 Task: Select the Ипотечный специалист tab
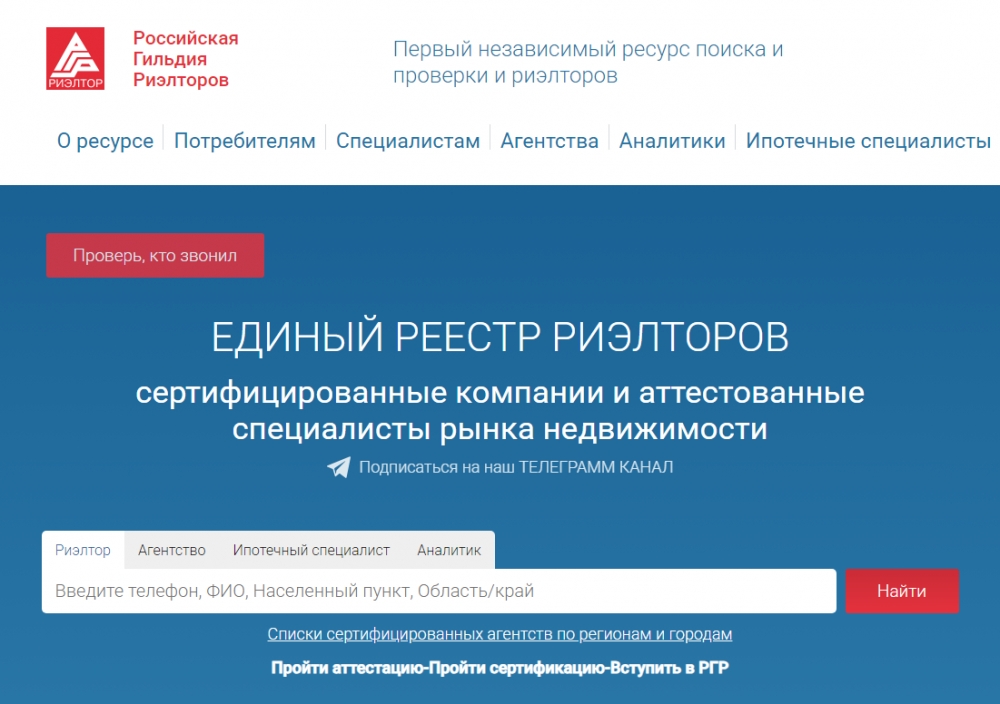[x=311, y=550]
